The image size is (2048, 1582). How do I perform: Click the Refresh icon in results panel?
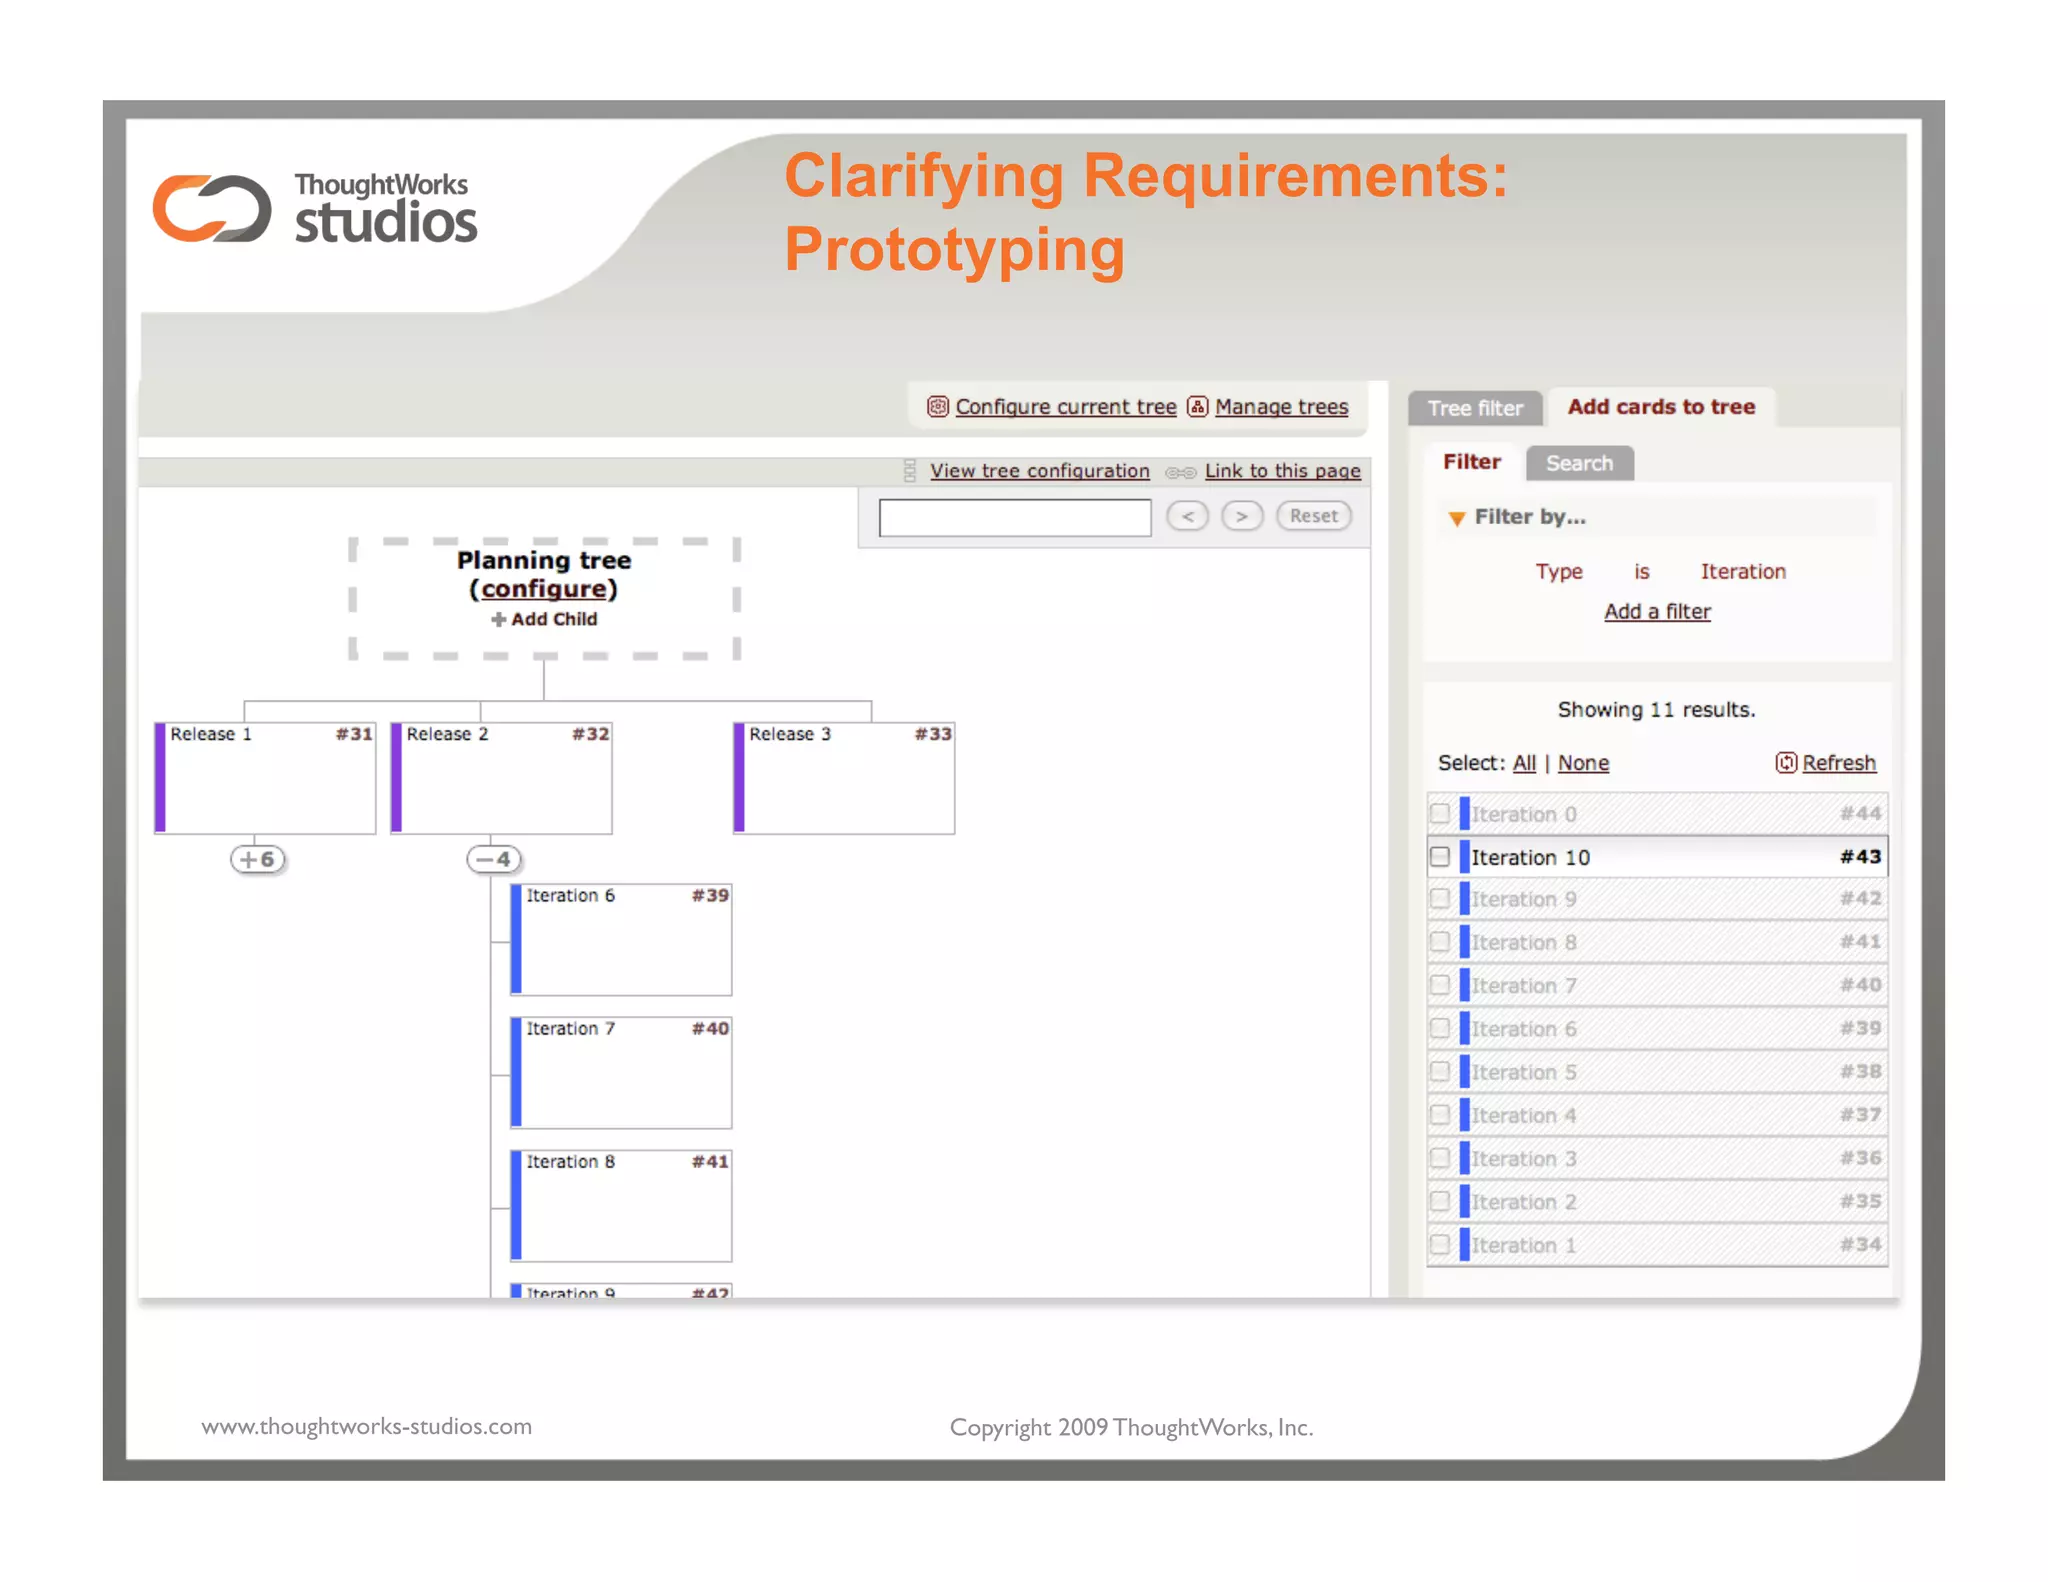[1786, 763]
